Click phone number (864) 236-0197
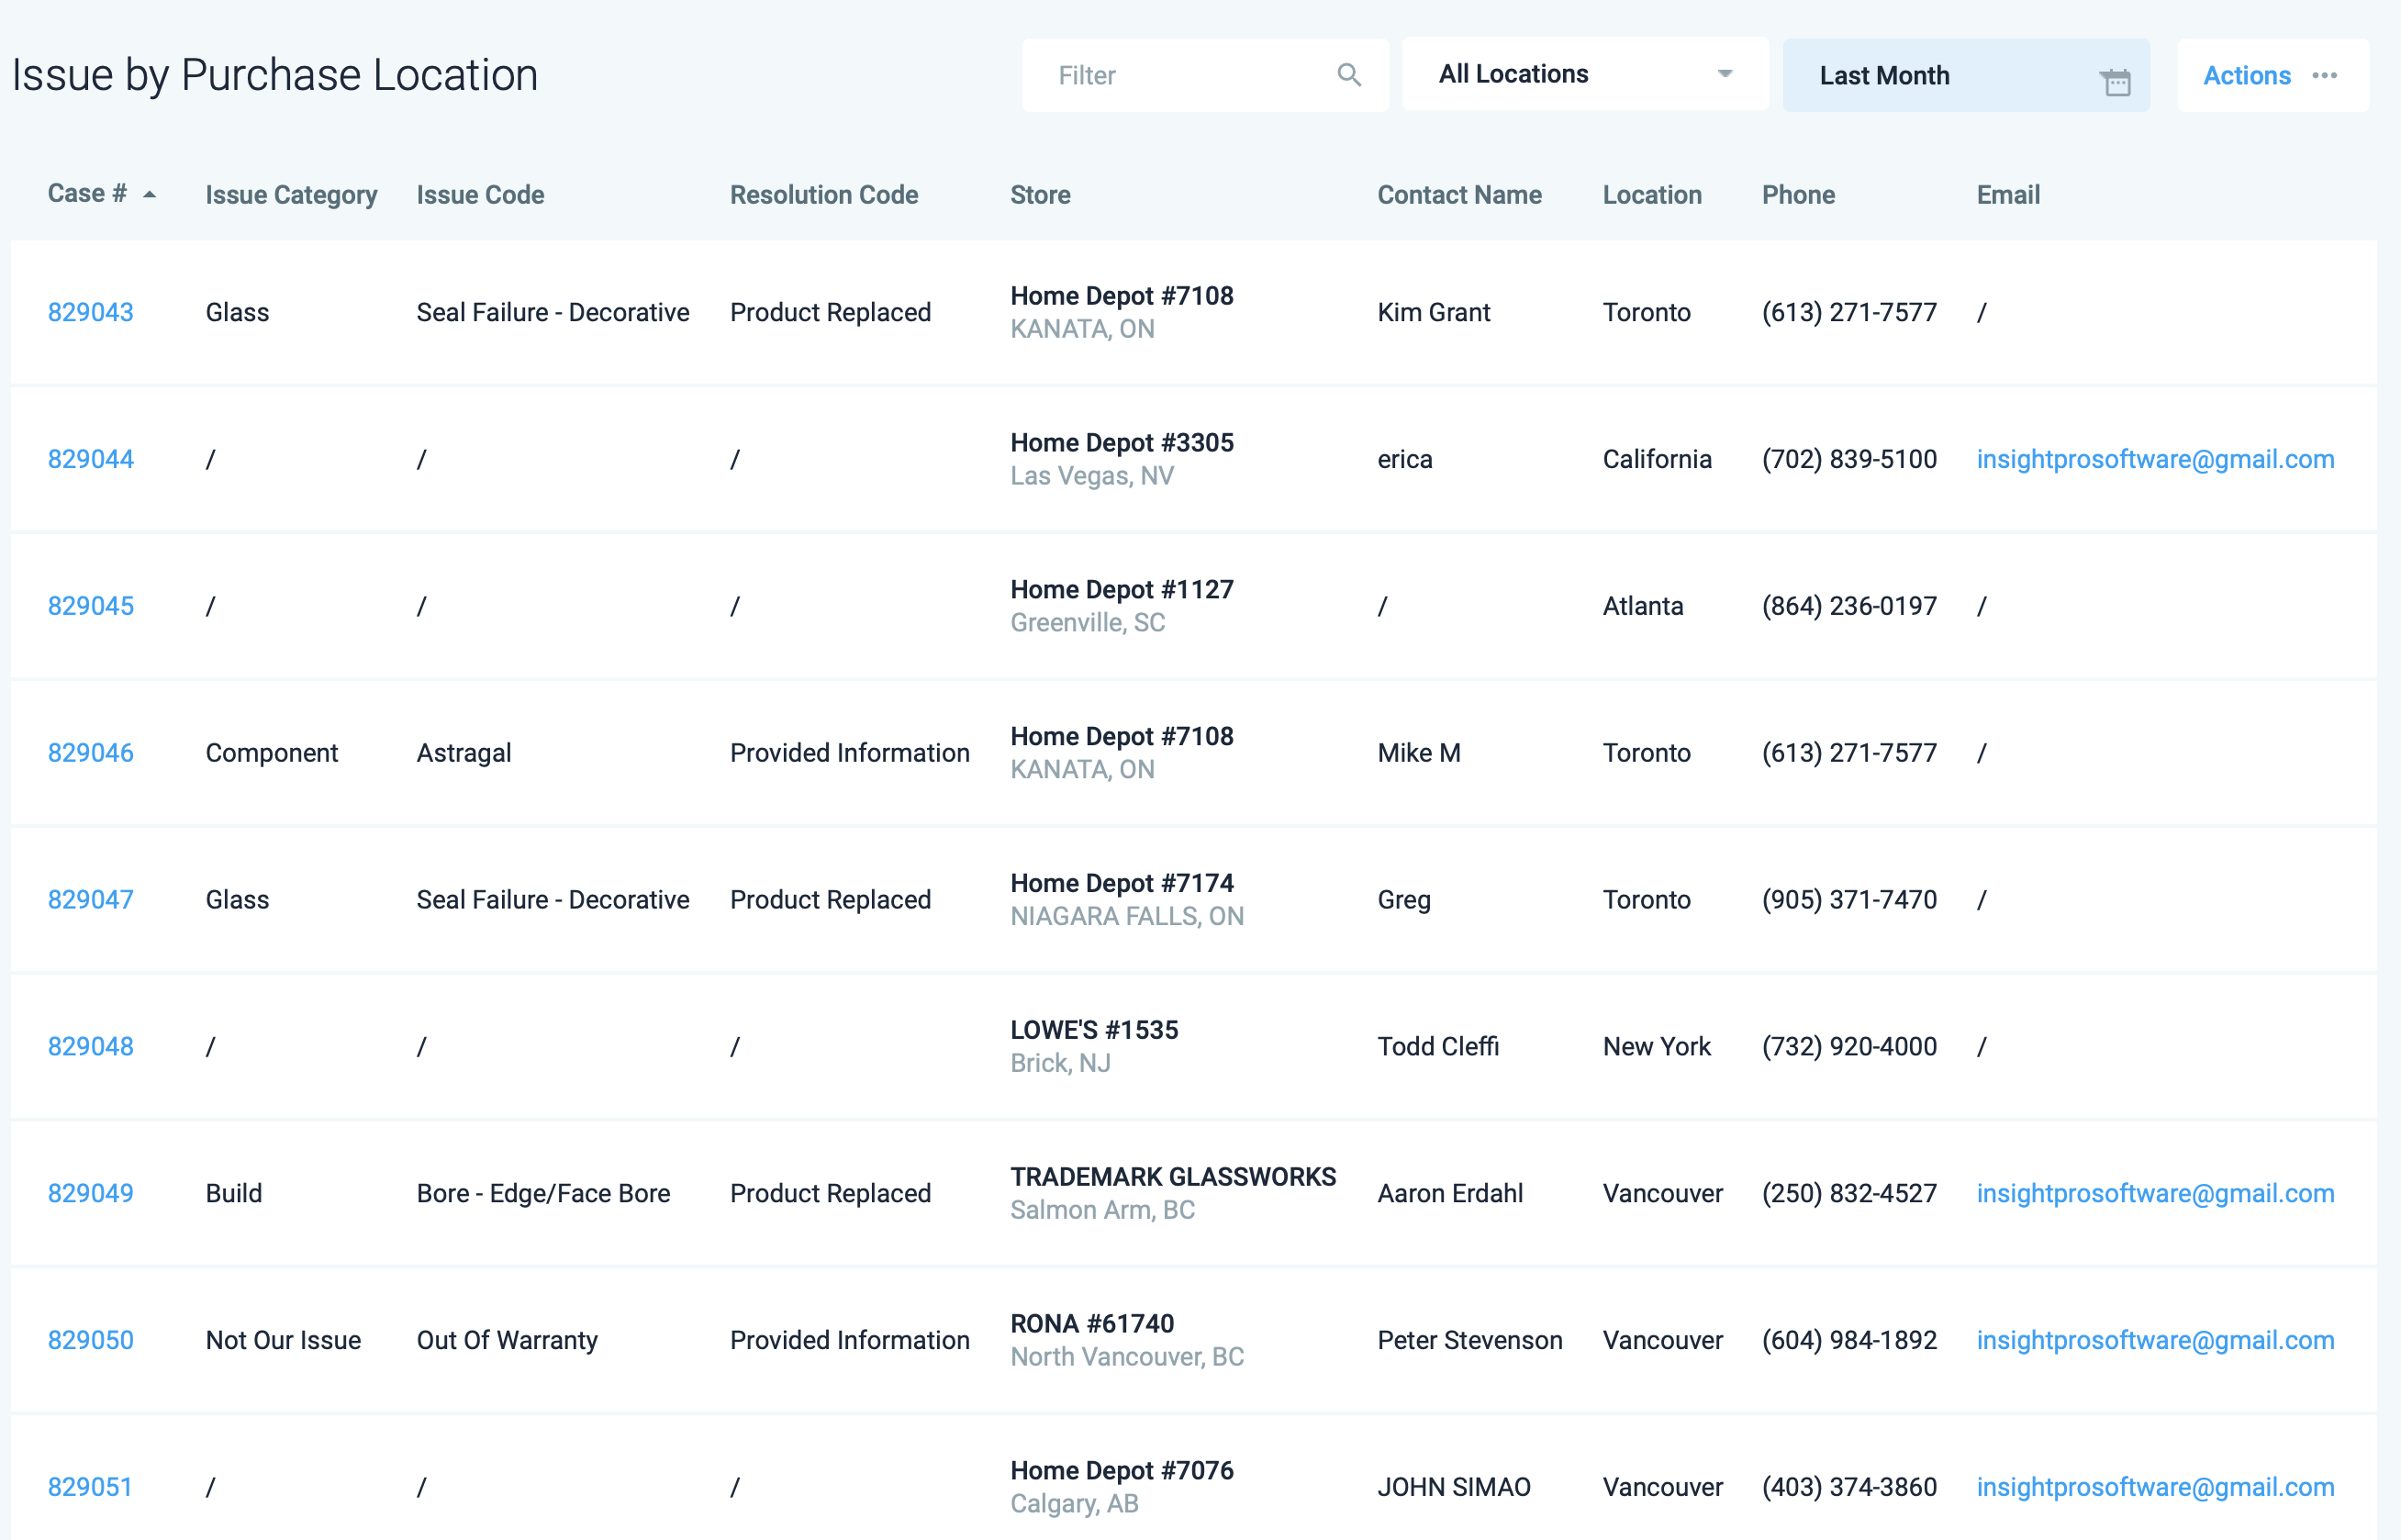 point(1849,607)
